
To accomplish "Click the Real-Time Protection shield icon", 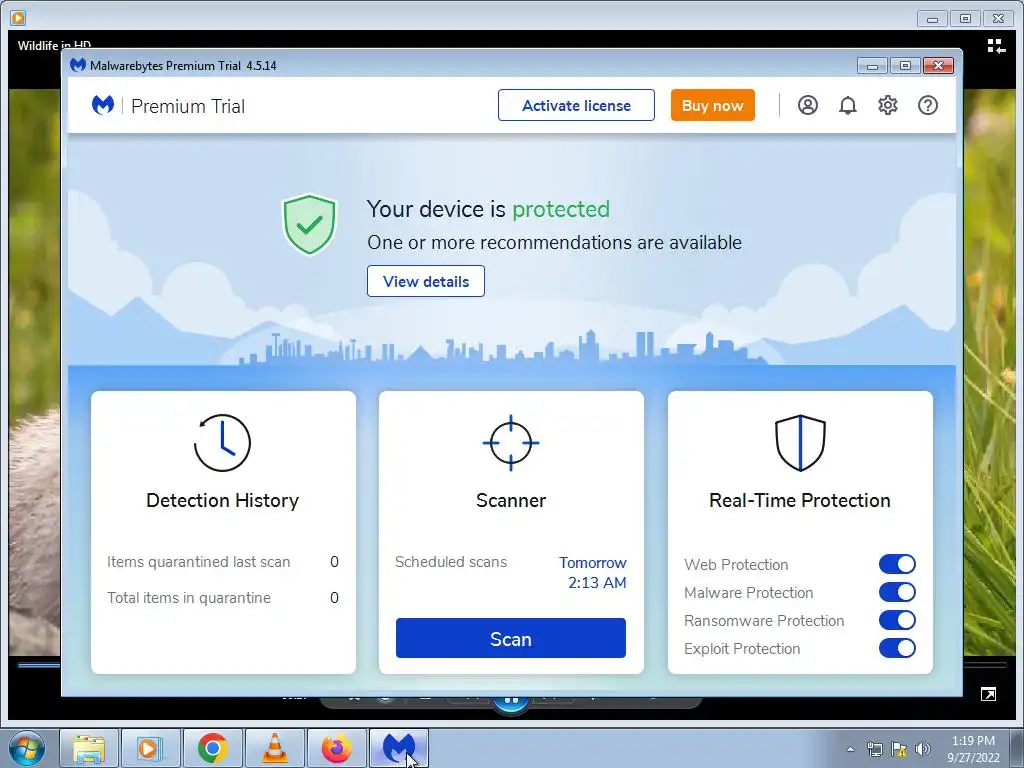I will coord(800,443).
